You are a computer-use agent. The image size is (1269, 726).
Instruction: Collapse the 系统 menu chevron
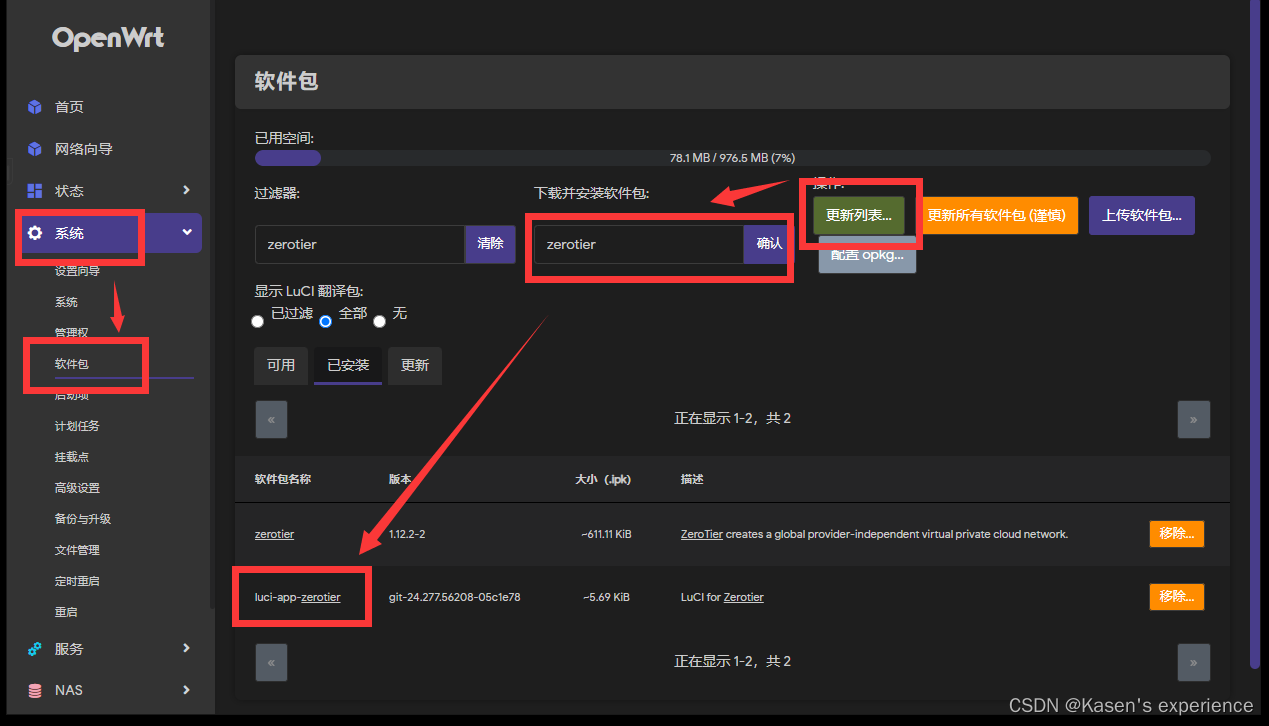186,232
